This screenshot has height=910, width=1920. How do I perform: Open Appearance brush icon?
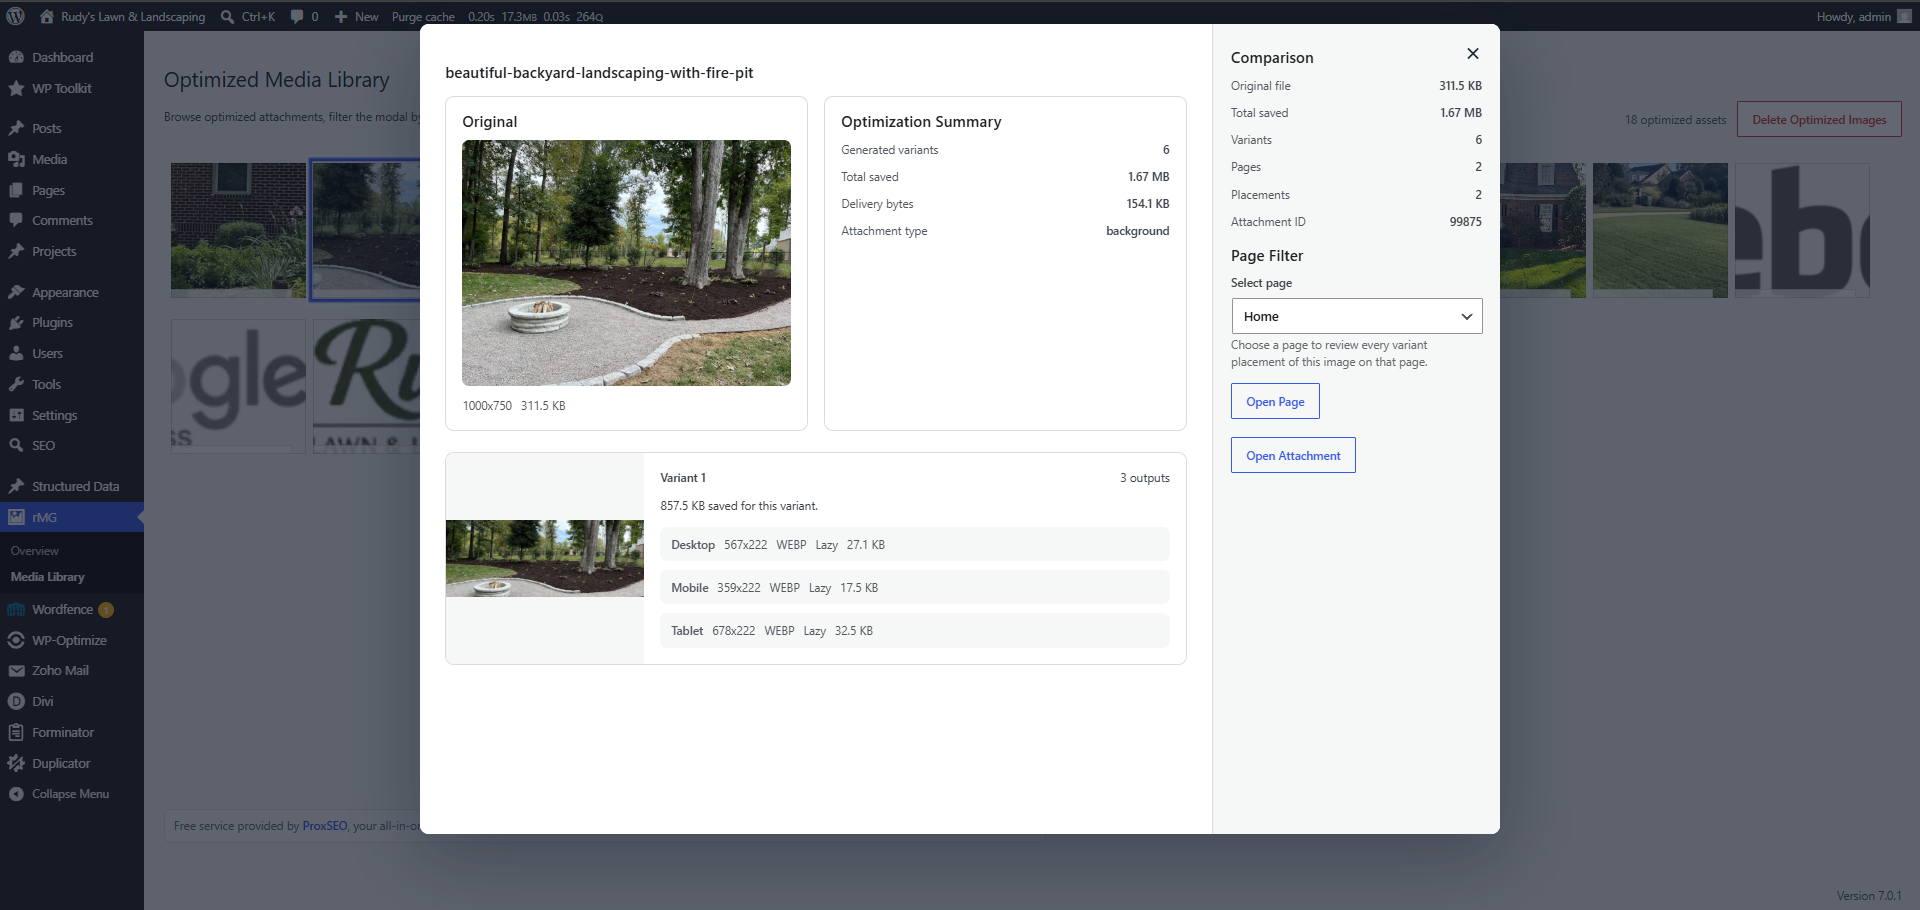coord(16,292)
